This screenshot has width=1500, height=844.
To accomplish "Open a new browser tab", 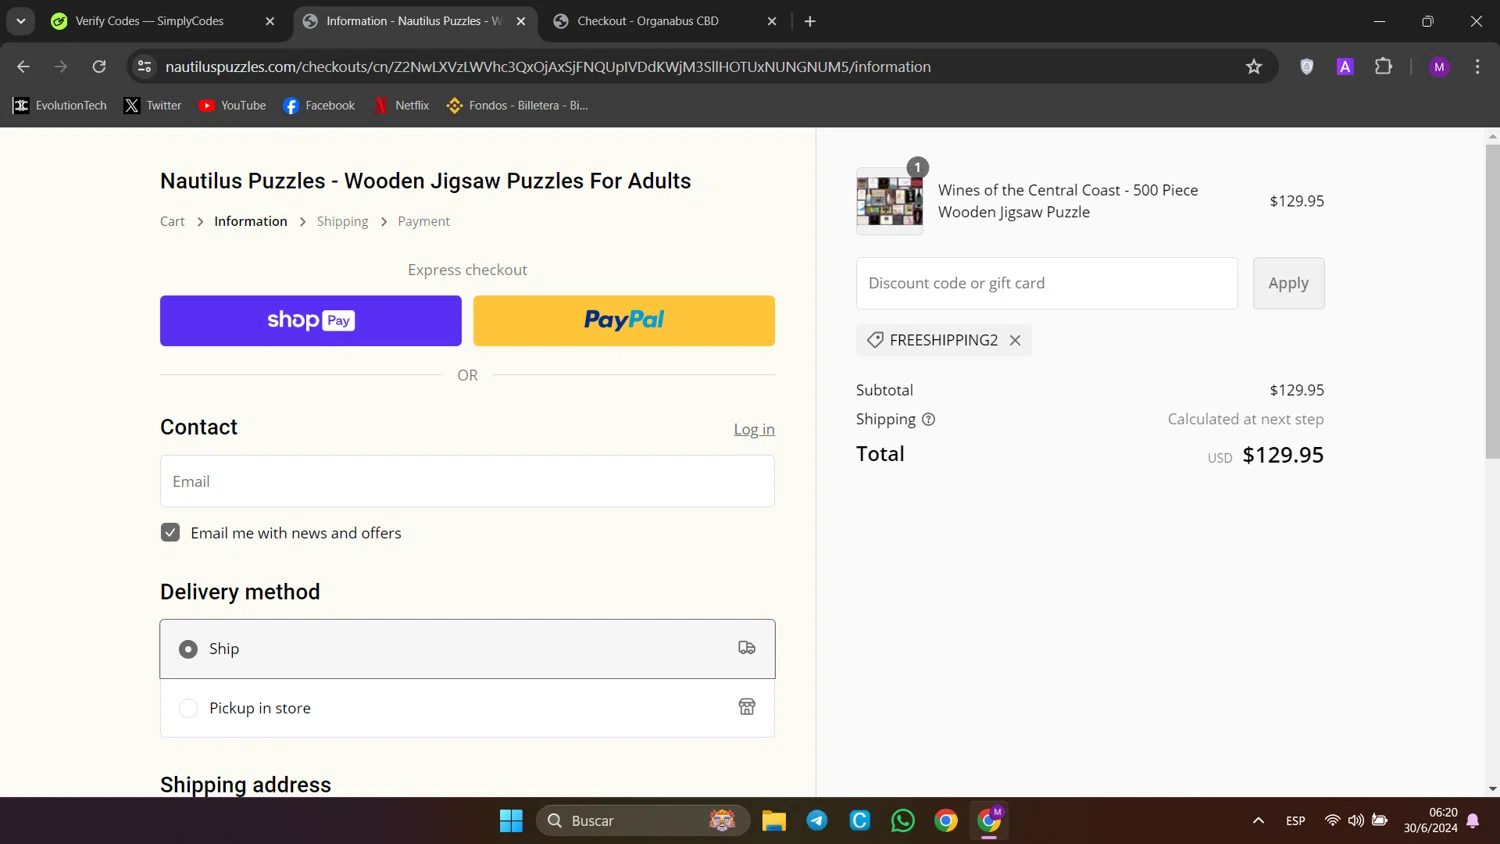I will coord(810,21).
